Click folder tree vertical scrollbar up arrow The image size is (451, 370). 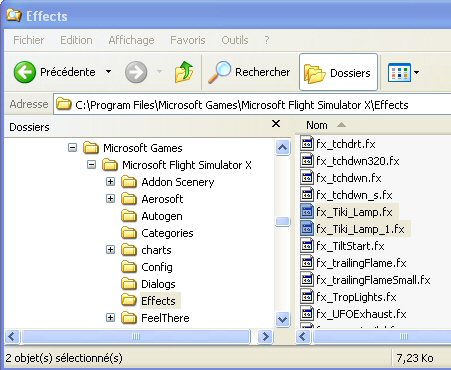[x=282, y=147]
